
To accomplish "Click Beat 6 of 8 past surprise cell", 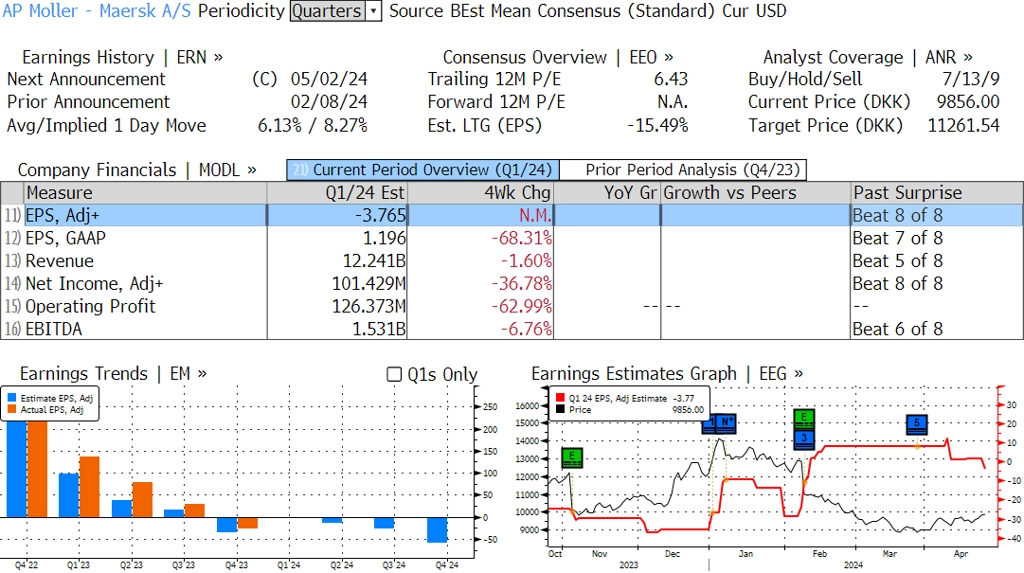I will pyautogui.click(x=898, y=329).
